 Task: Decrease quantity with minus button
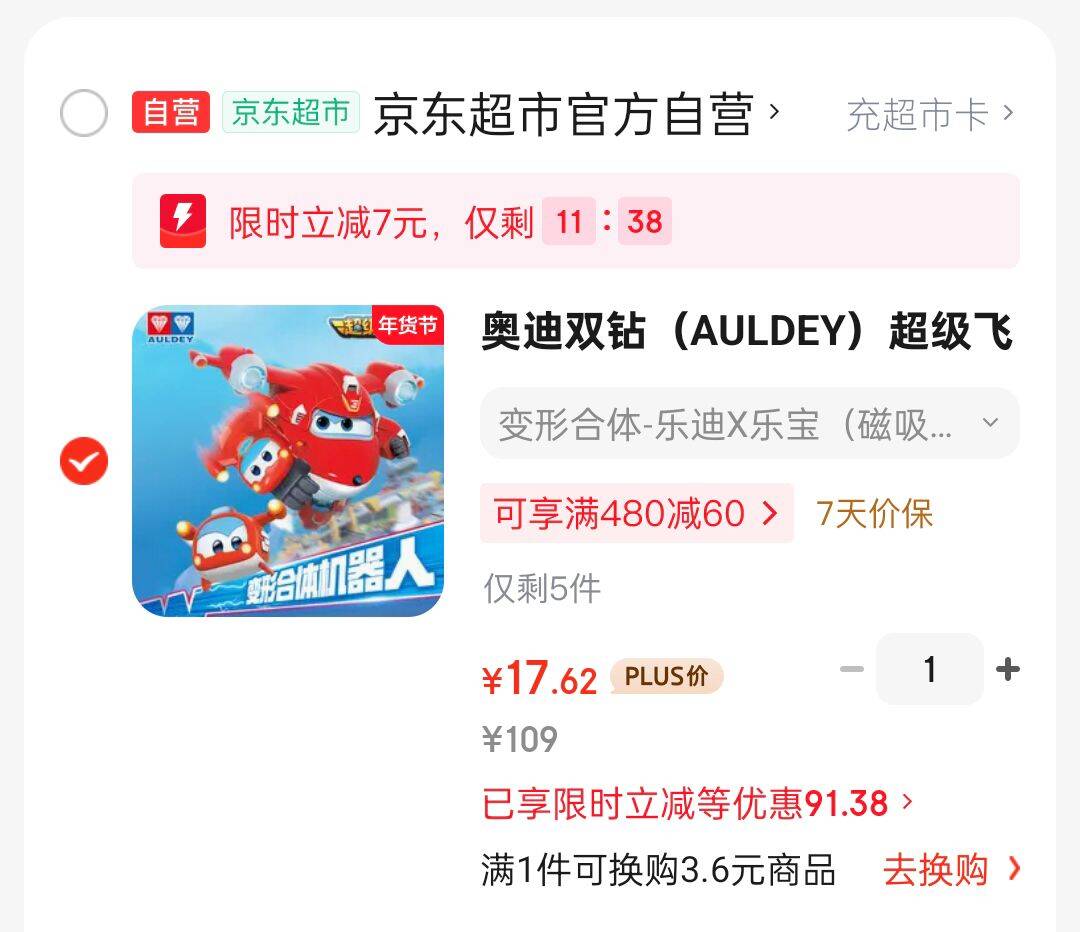(x=852, y=669)
